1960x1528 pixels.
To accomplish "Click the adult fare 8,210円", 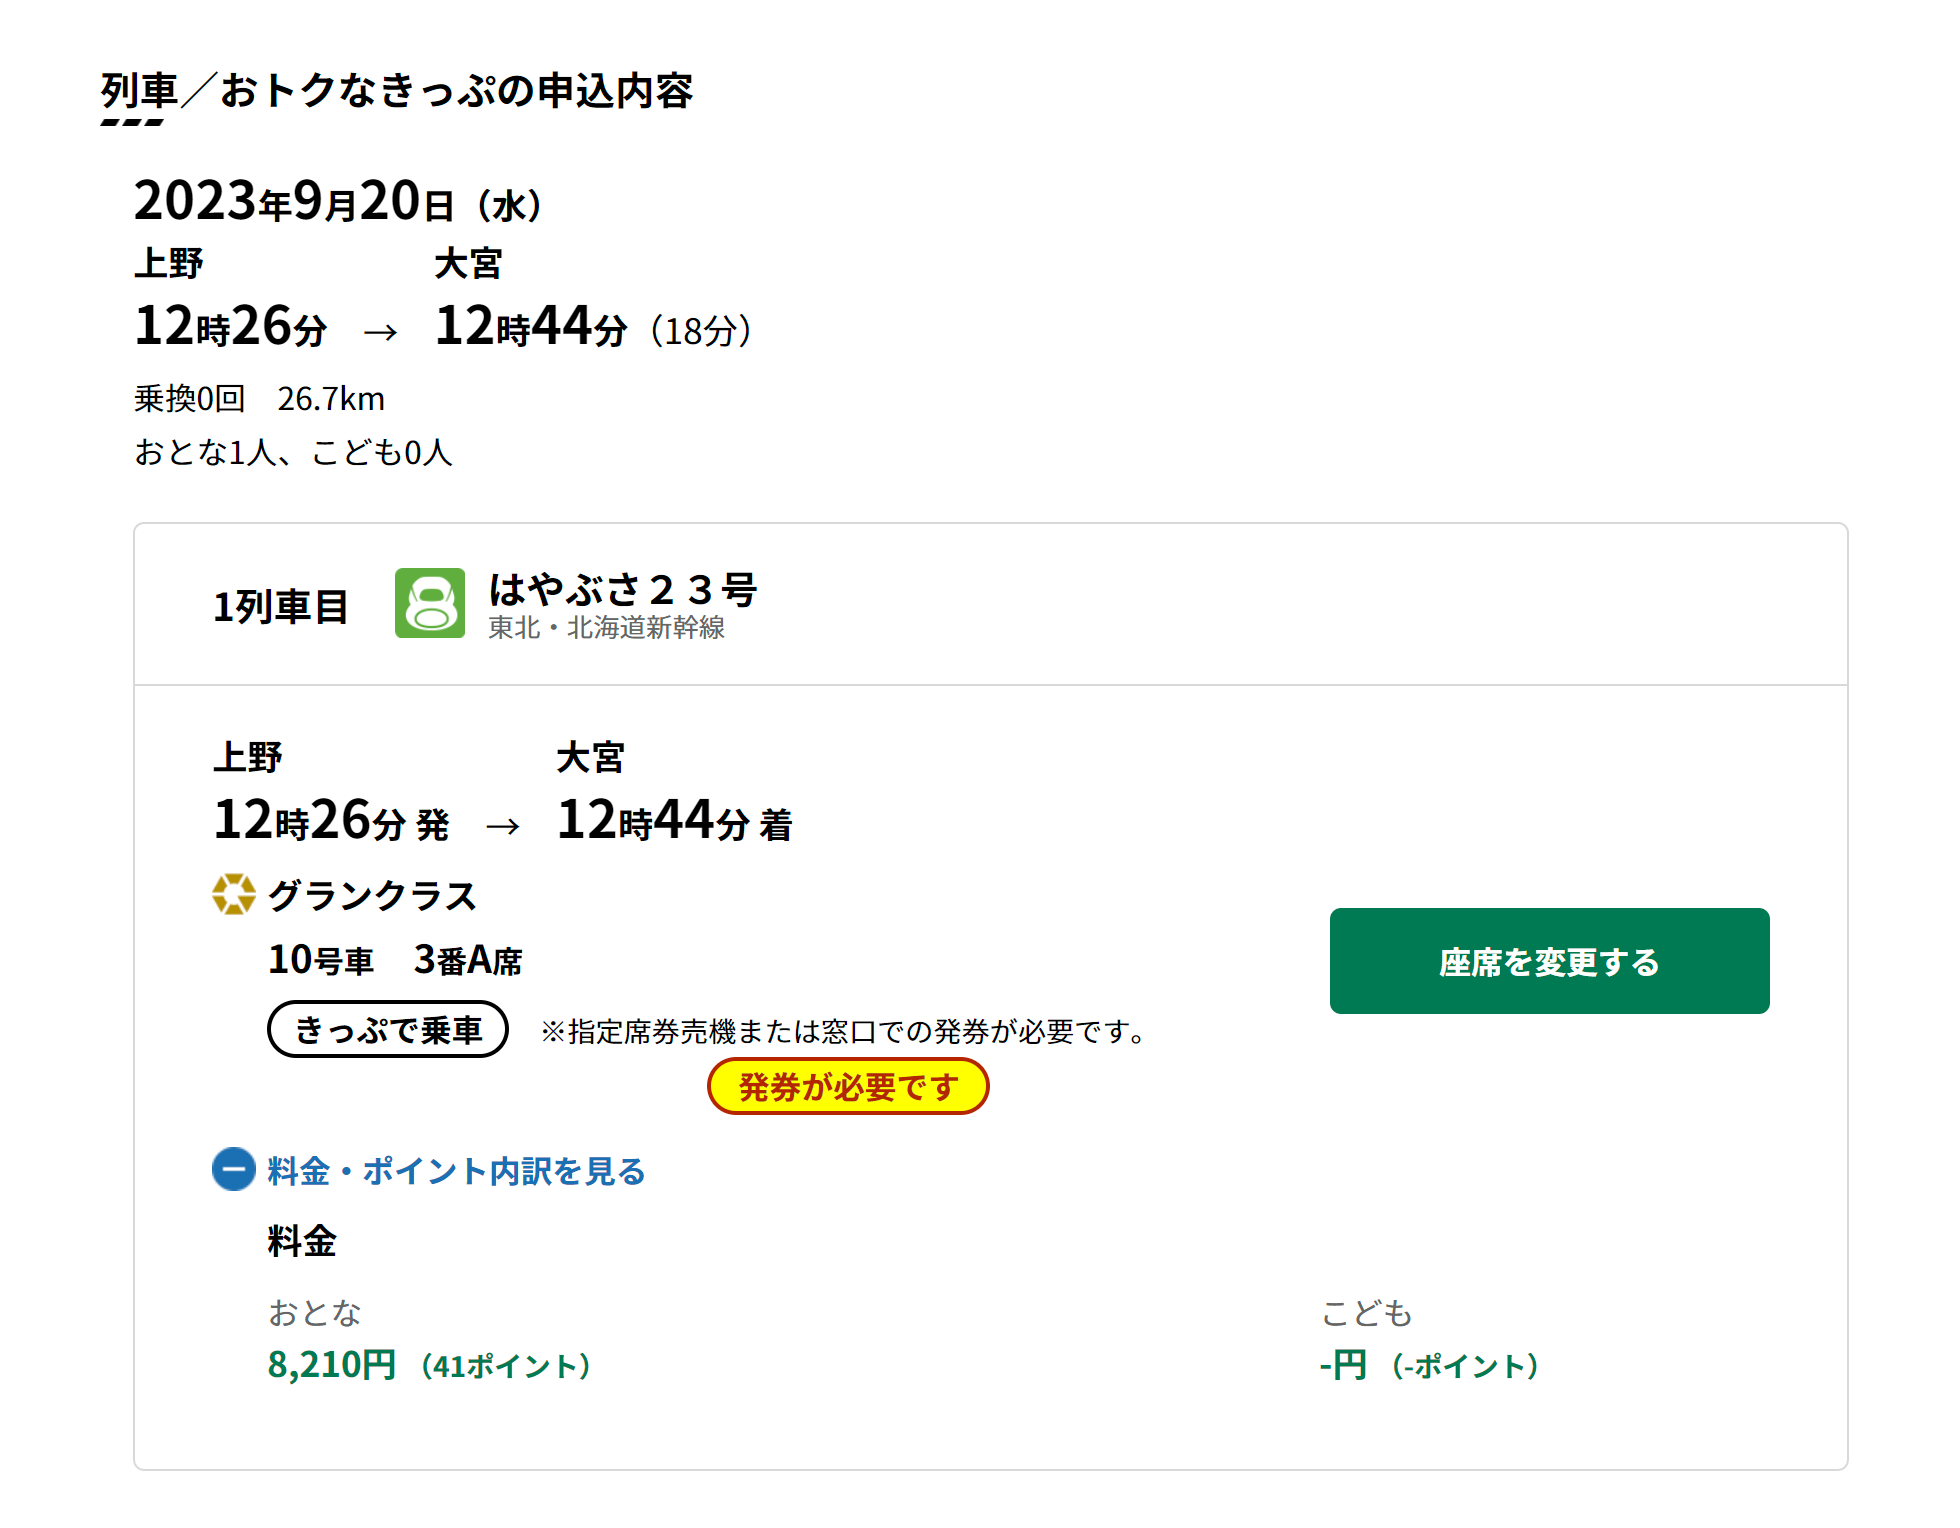I will (x=332, y=1365).
